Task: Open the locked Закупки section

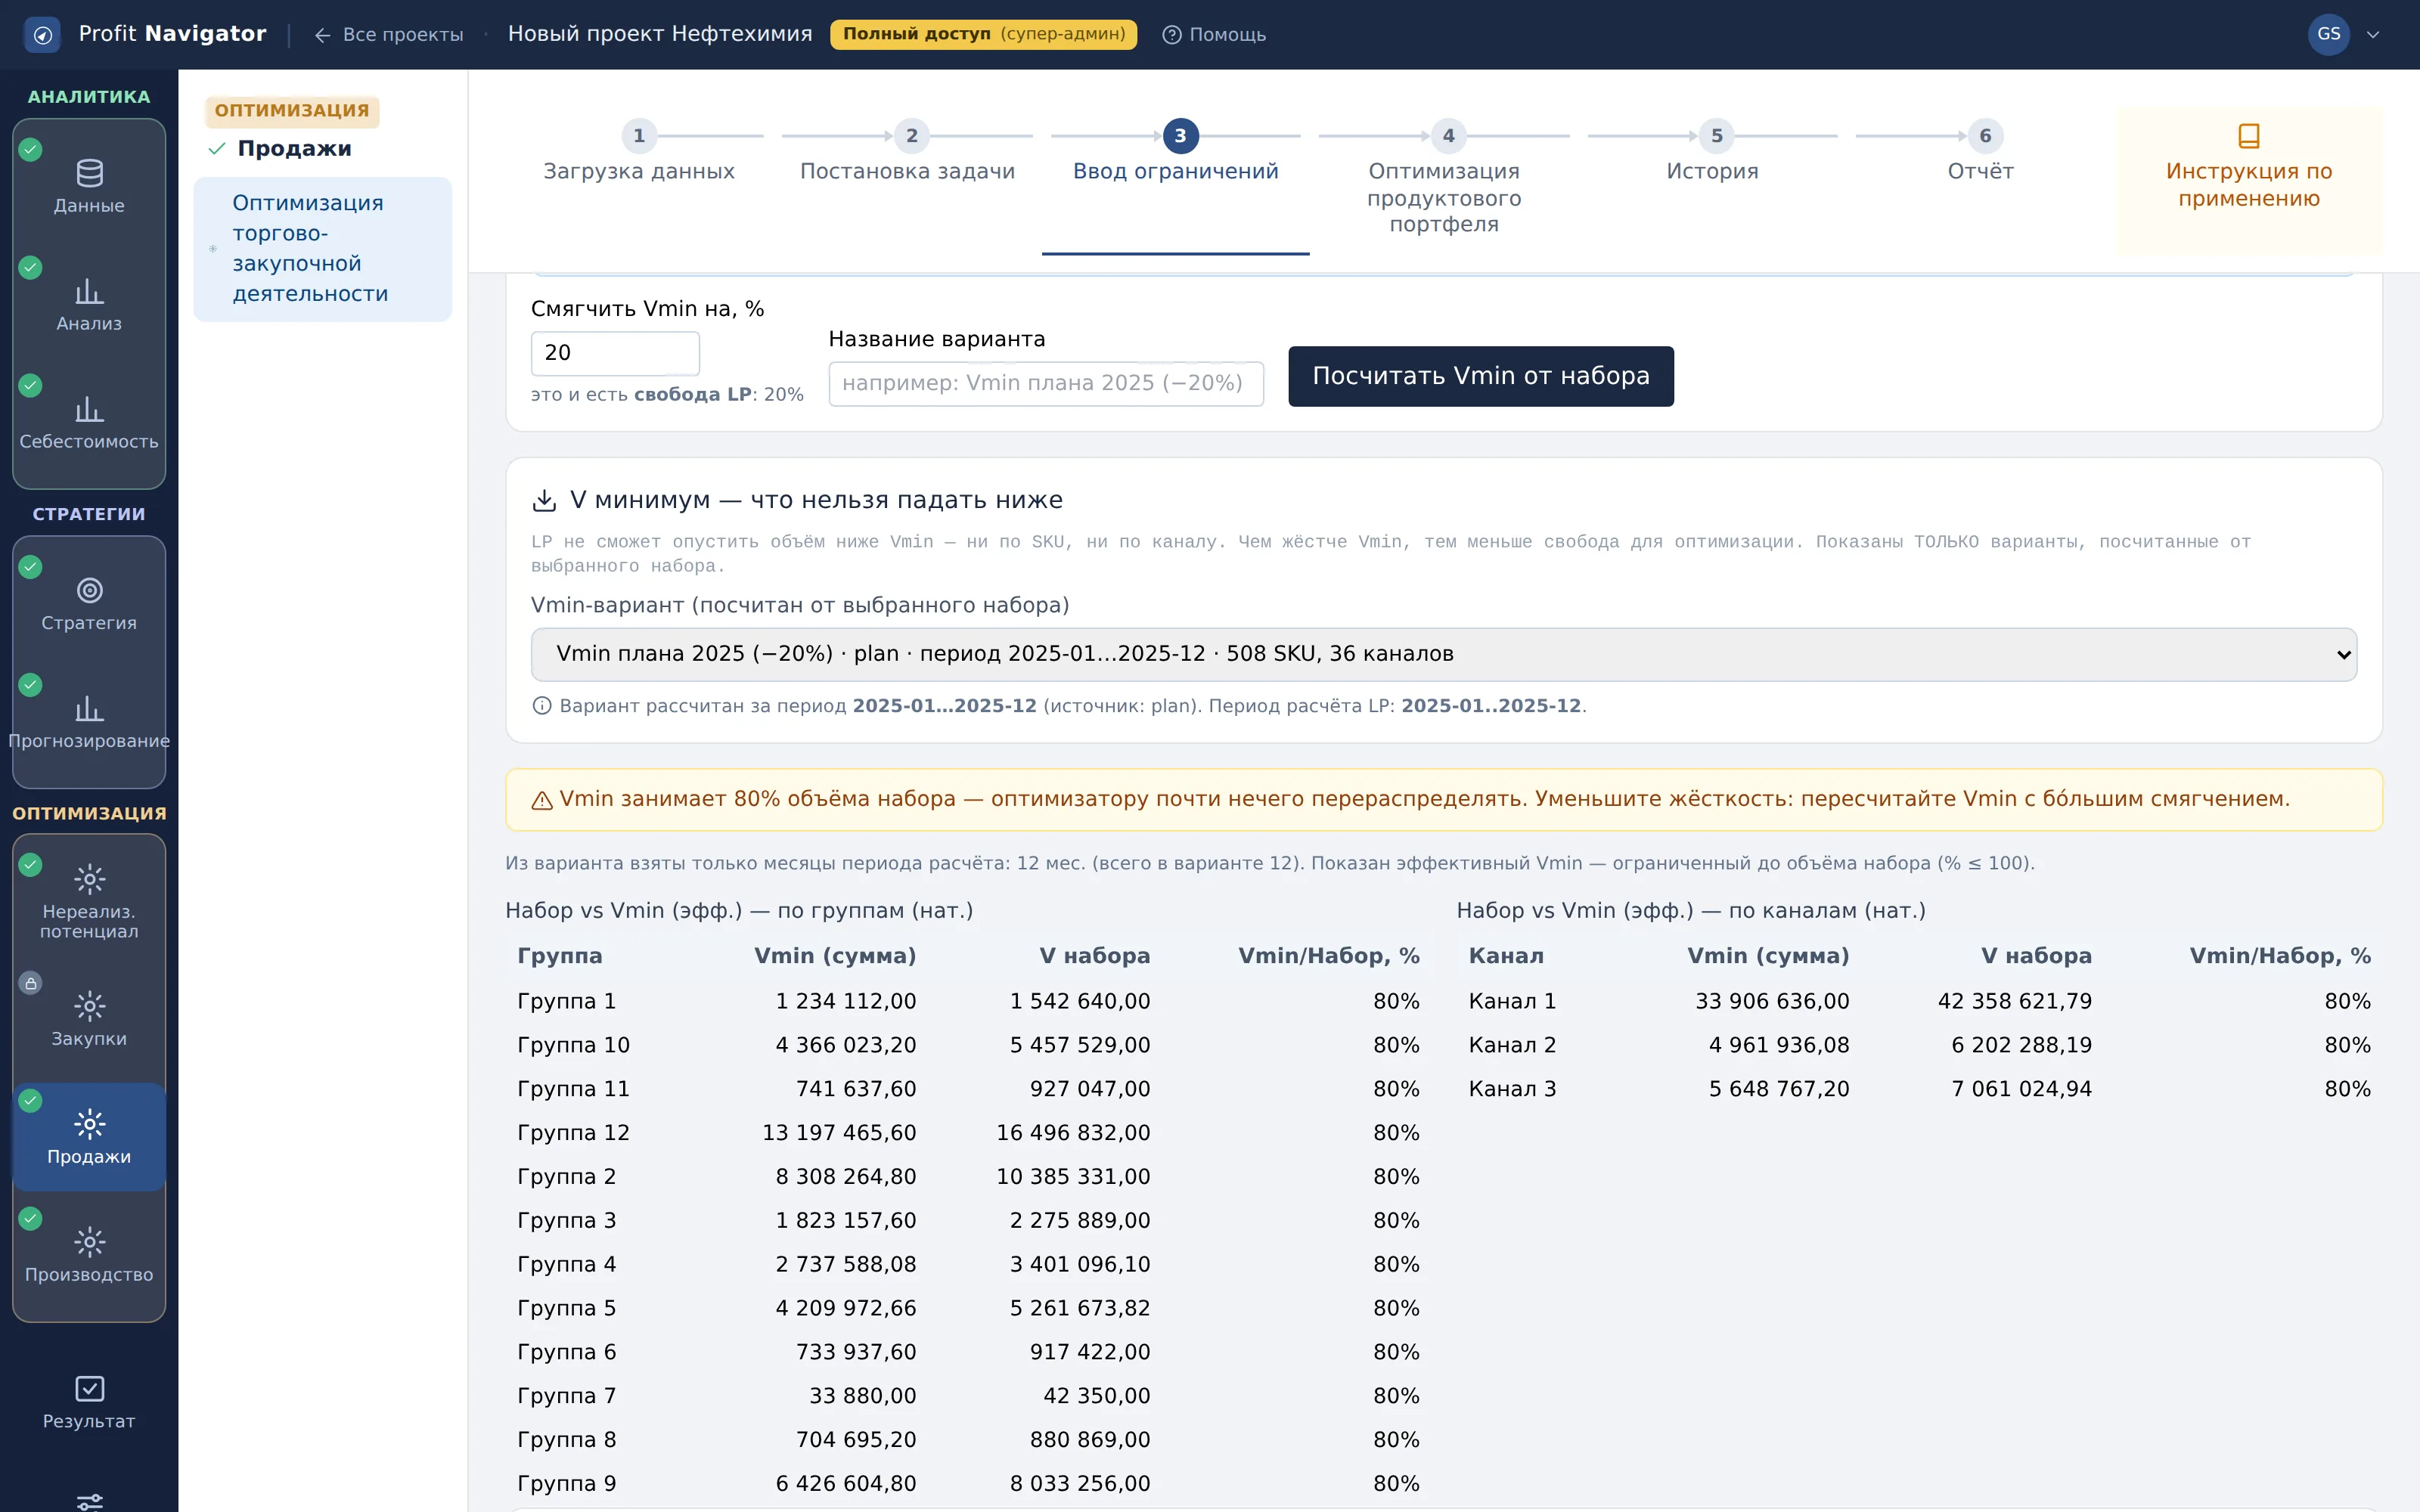Action: pyautogui.click(x=89, y=1019)
